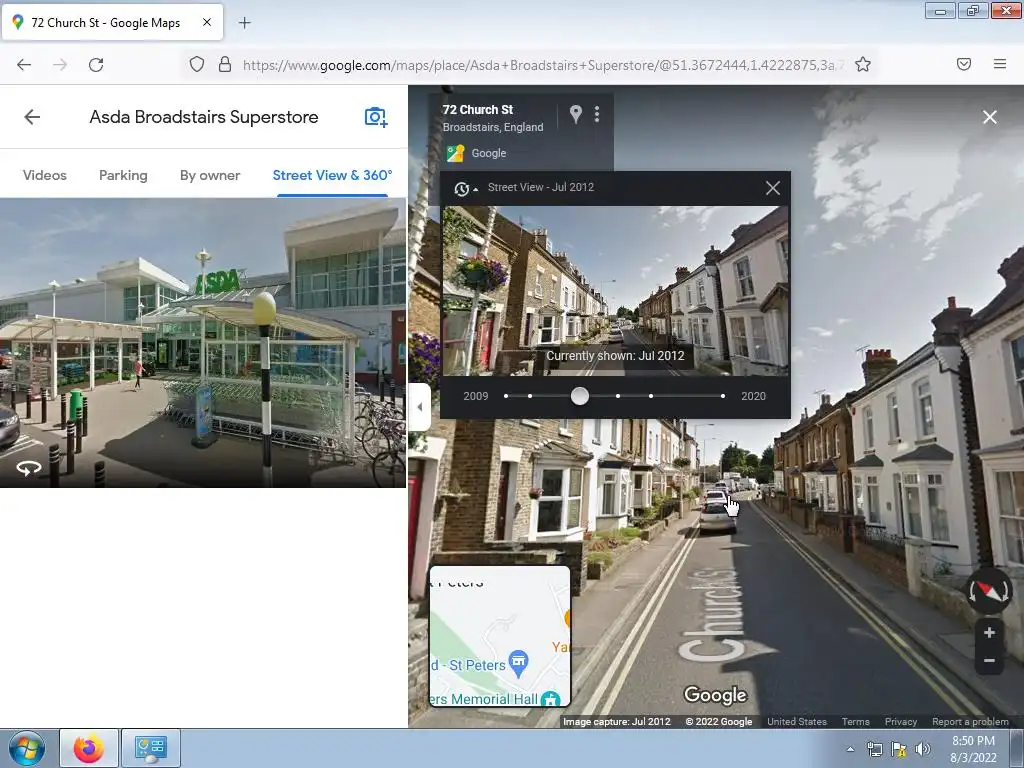
Task: Select the By owner tab
Action: 210,175
